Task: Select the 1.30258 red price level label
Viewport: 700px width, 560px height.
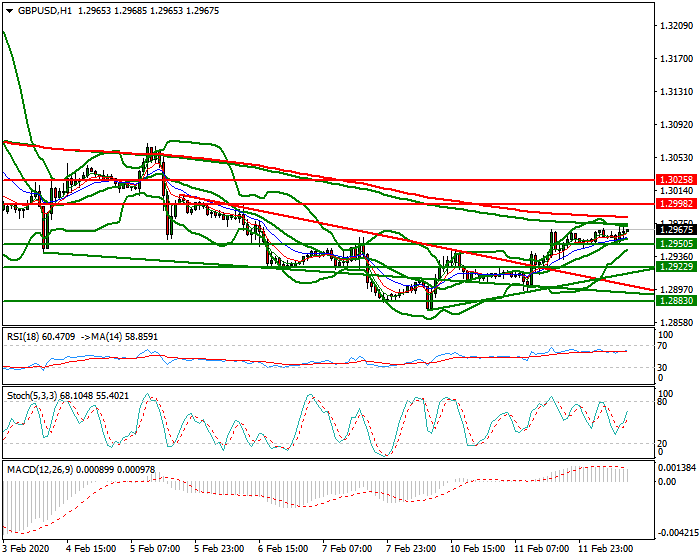Action: [676, 180]
